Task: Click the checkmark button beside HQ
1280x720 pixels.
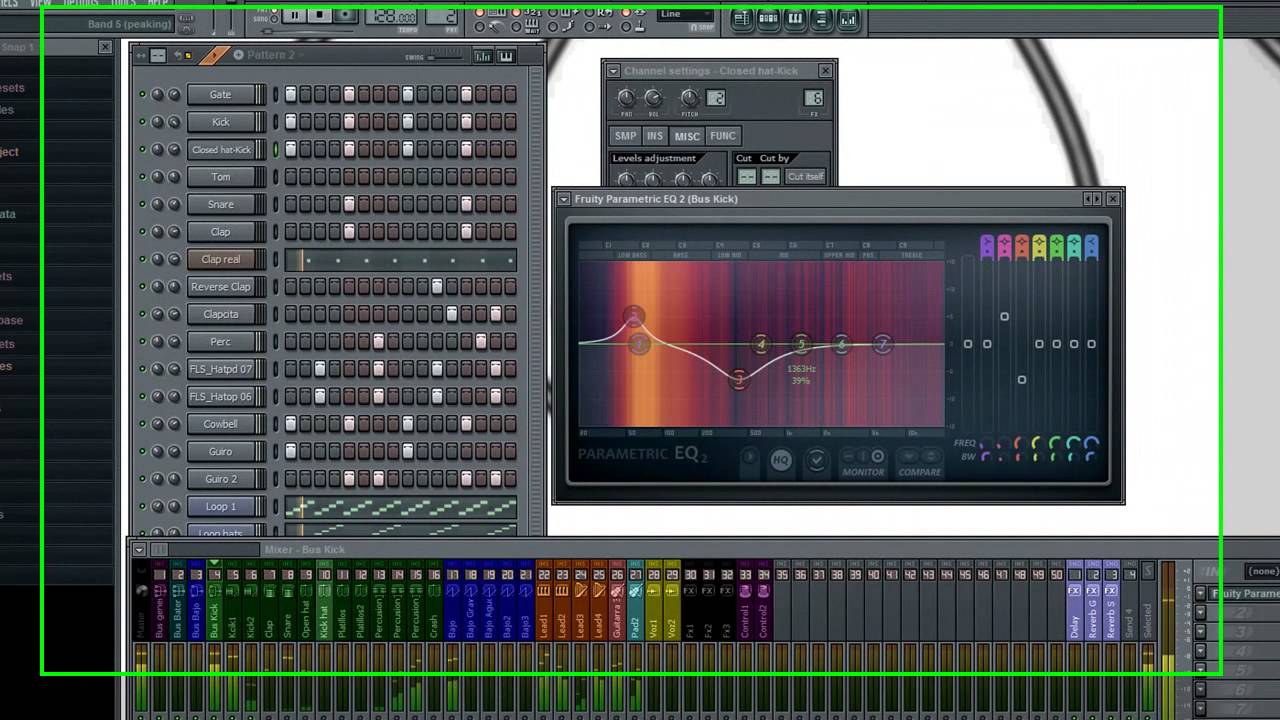Action: 817,460
